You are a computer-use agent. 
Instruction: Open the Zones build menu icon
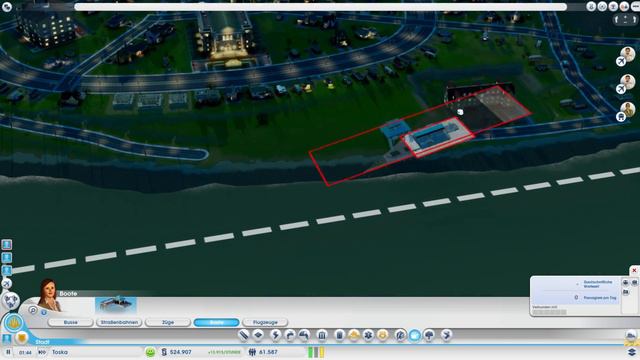tap(258, 336)
